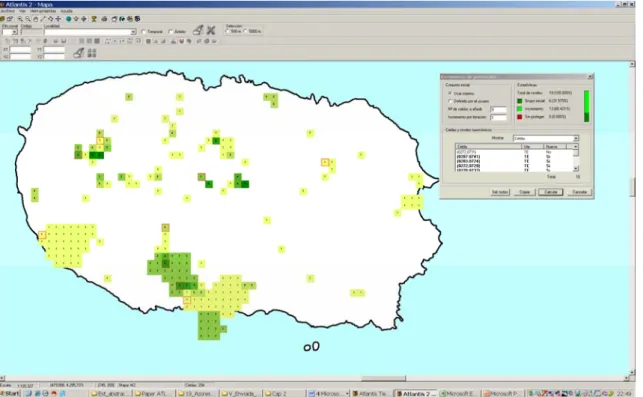Select the Temporal radio button
This screenshot has width=643, height=397.
144,32
